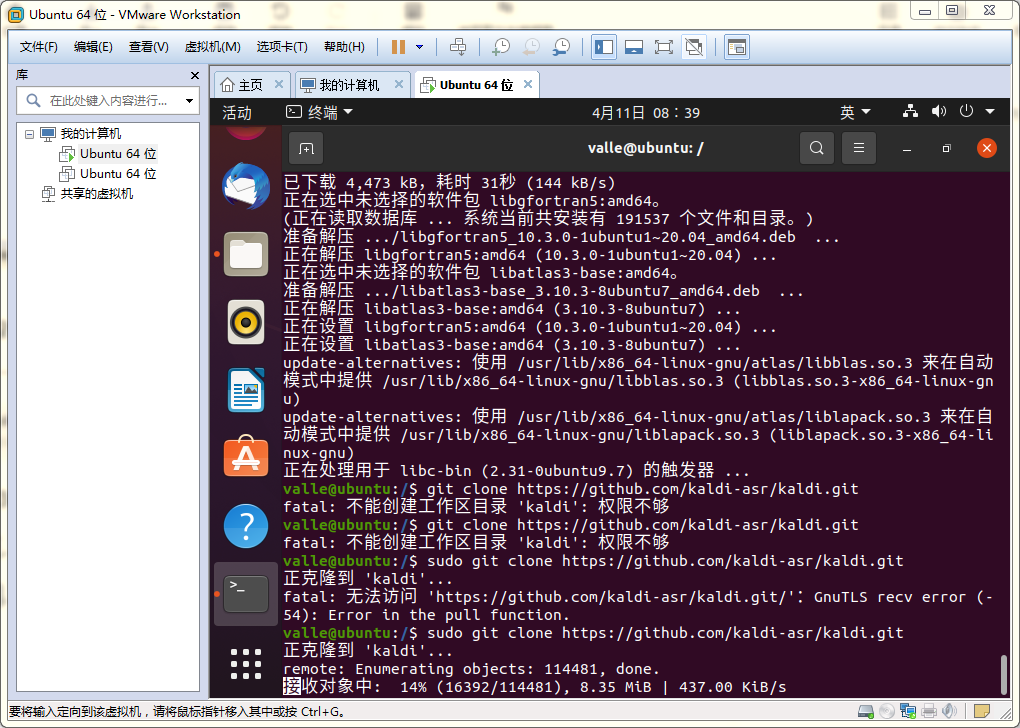Open terminal search with magnifier button

tap(816, 148)
